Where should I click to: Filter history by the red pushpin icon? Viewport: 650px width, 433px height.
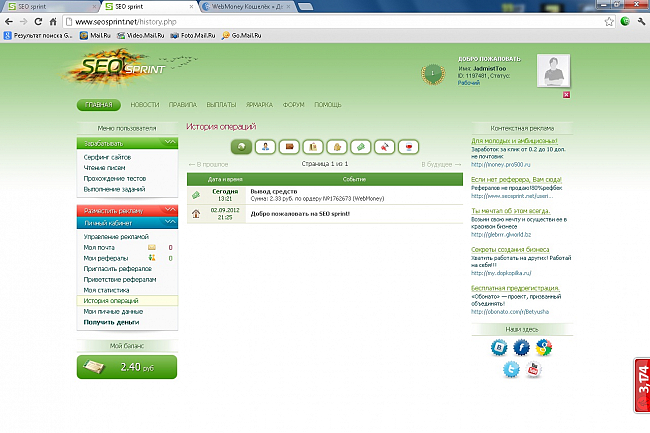[385, 147]
